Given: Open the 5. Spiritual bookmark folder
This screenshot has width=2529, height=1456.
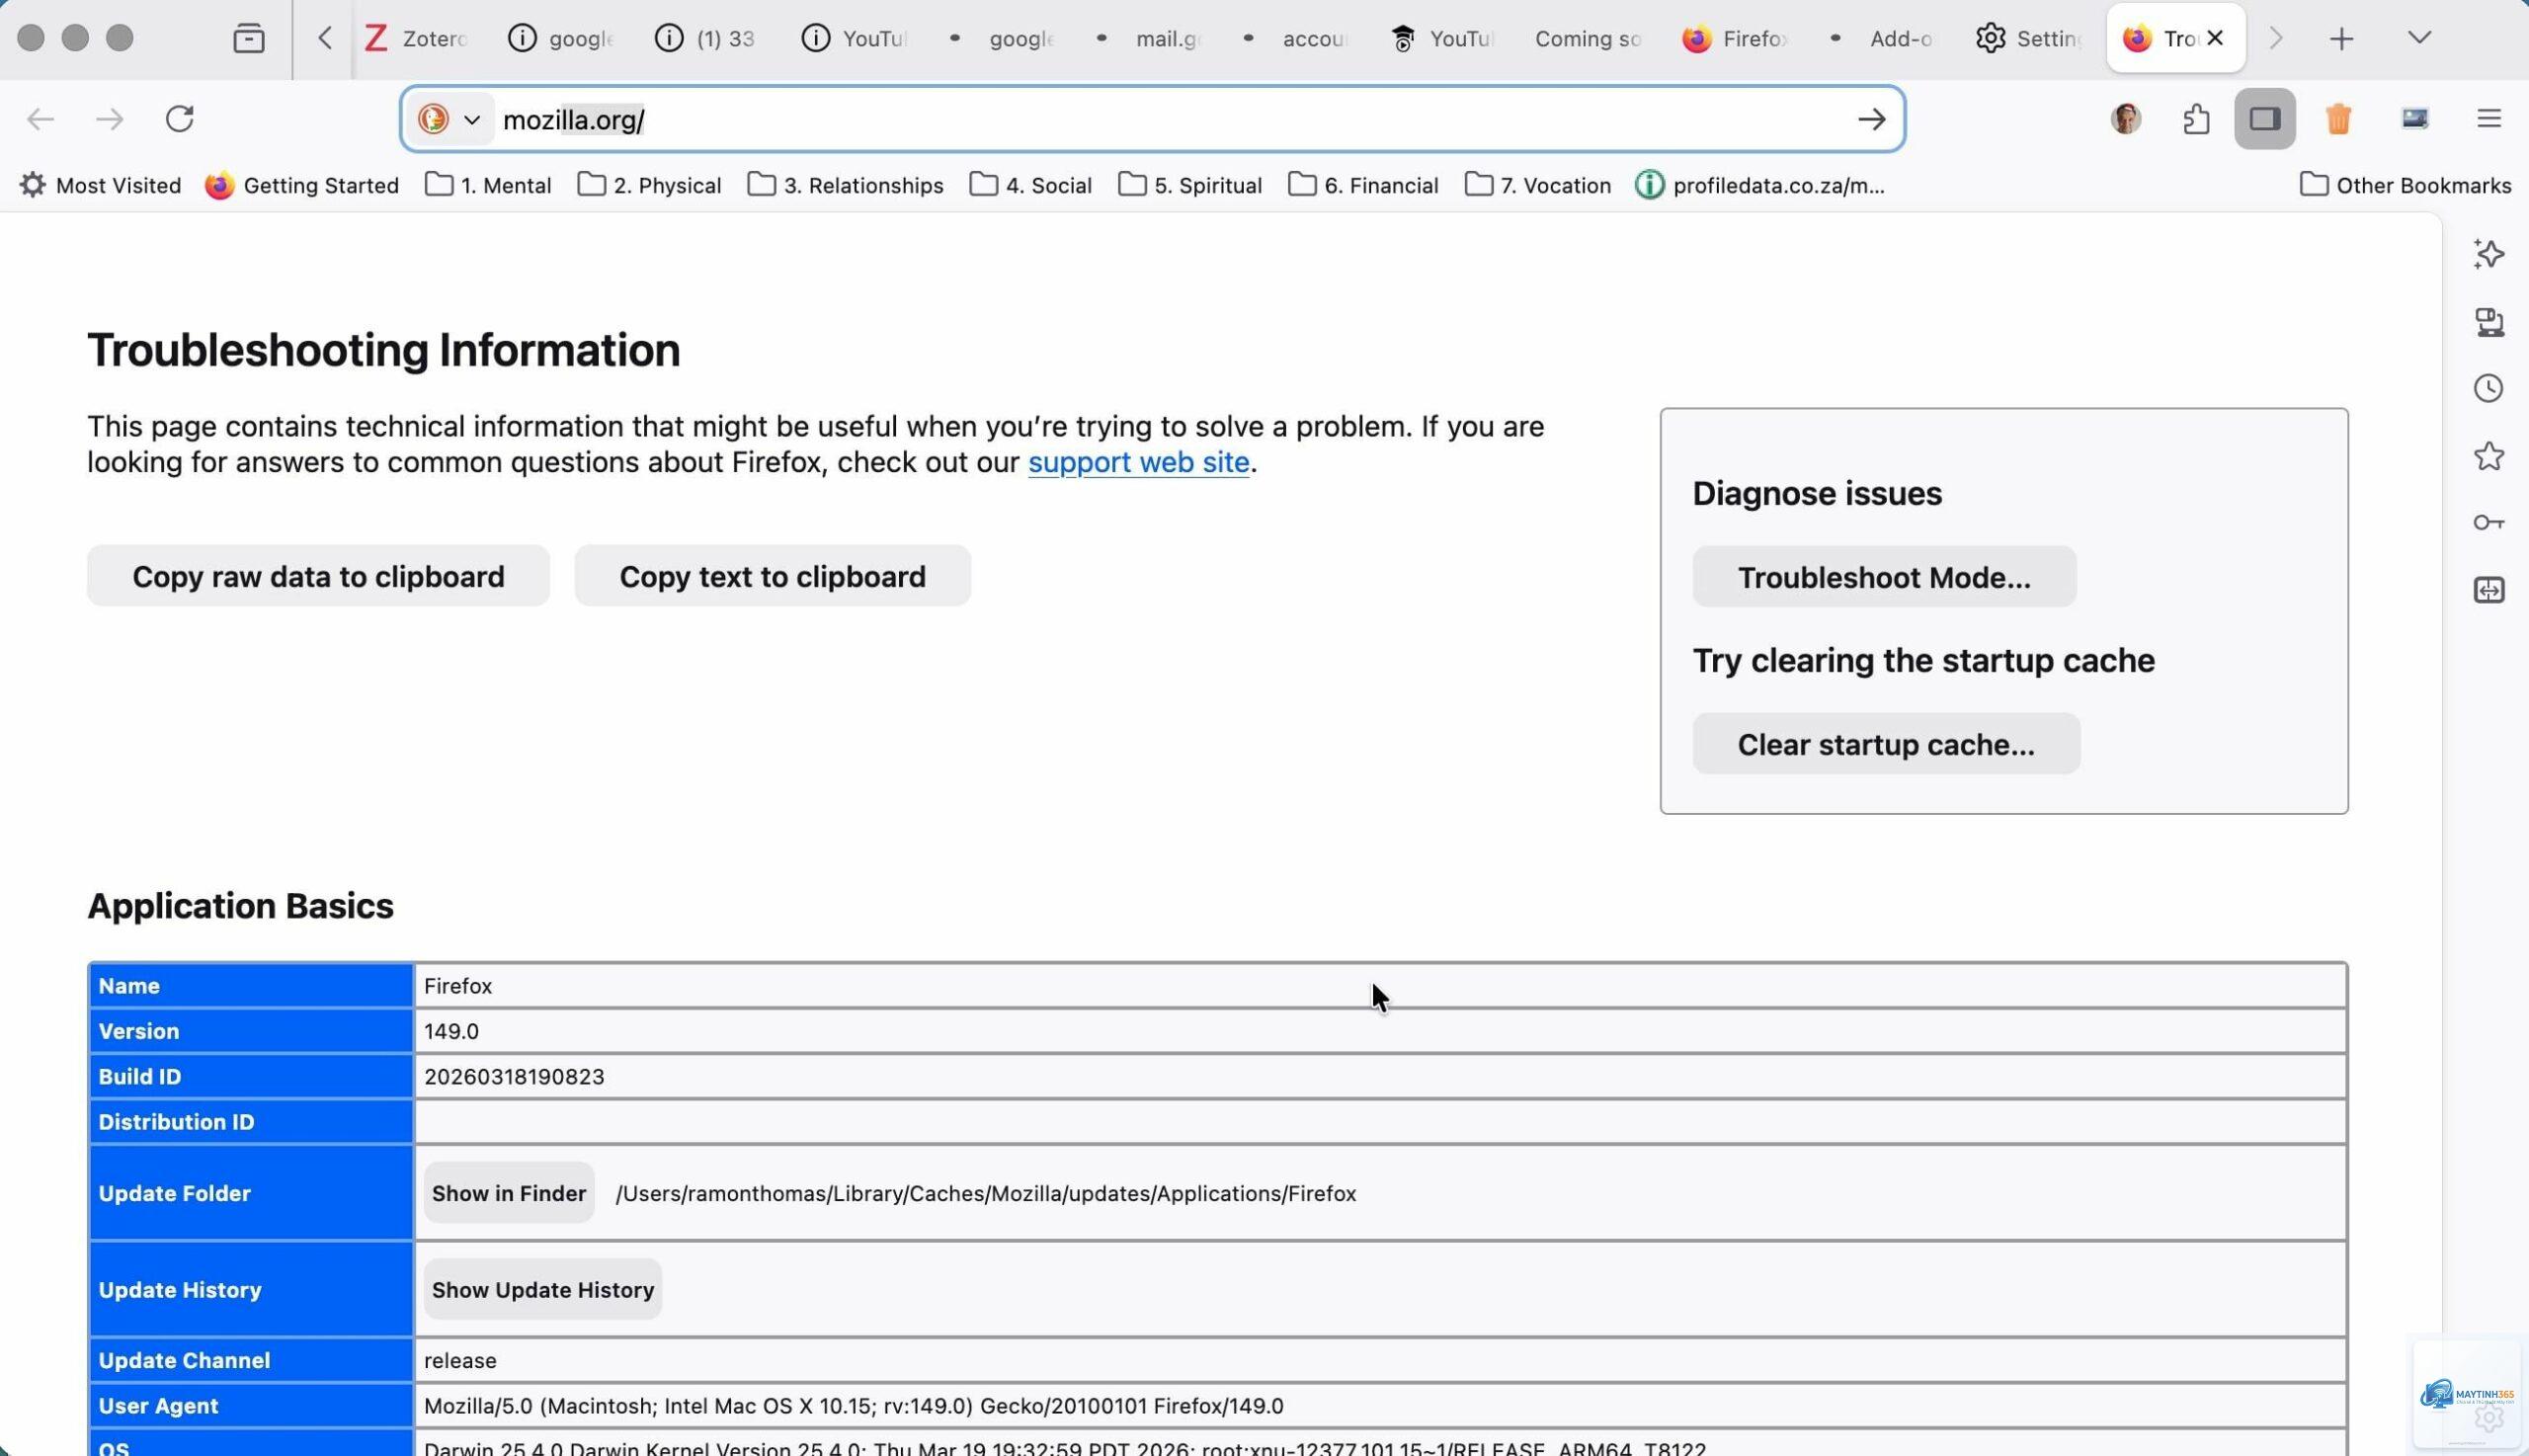Looking at the screenshot, I should [1190, 185].
